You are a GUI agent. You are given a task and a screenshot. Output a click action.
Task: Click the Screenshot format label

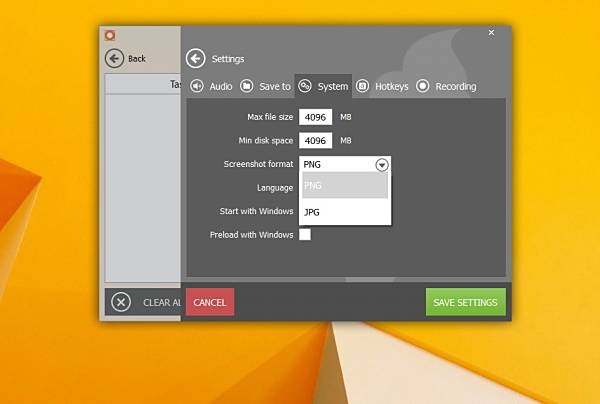(x=258, y=164)
